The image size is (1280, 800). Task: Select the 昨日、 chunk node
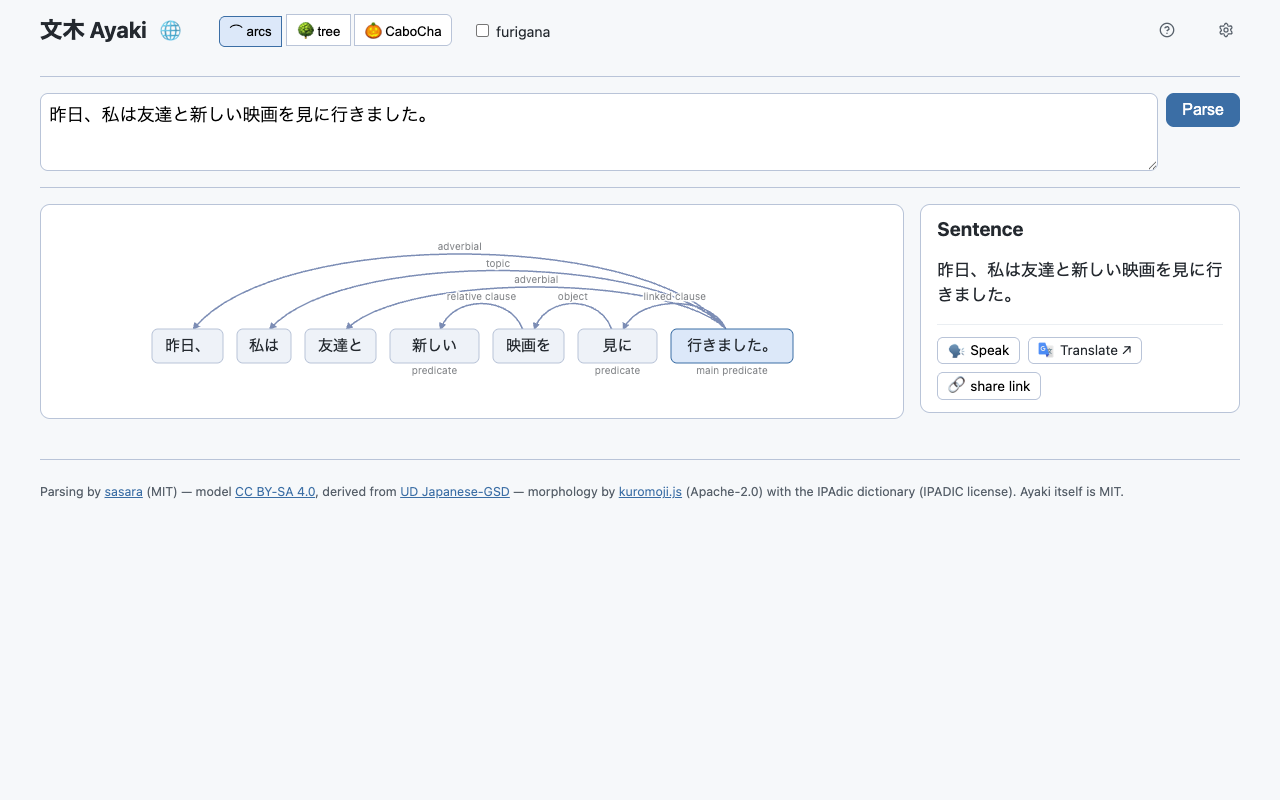pyautogui.click(x=187, y=346)
